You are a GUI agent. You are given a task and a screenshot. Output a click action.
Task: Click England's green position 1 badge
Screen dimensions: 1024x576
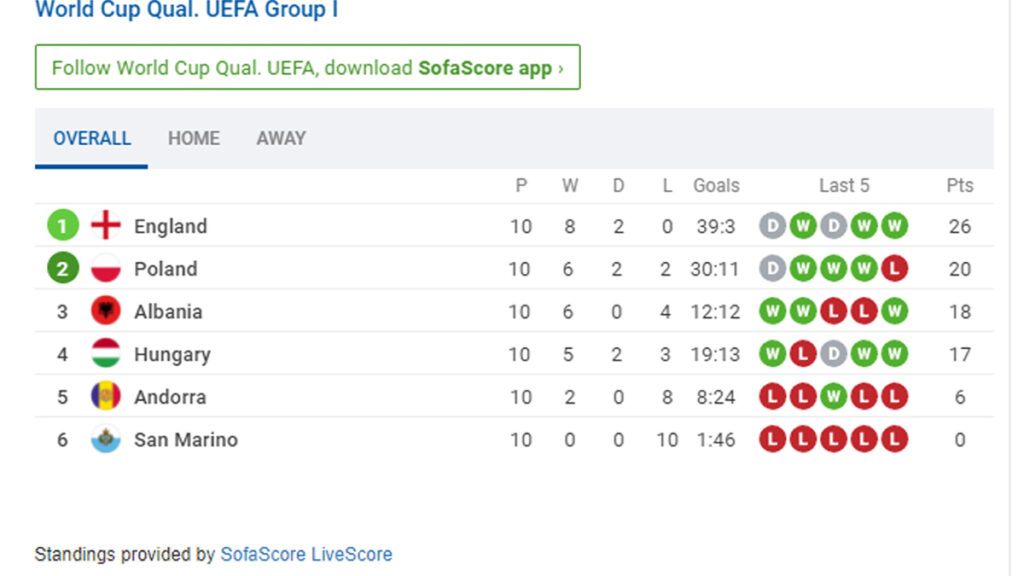click(62, 226)
